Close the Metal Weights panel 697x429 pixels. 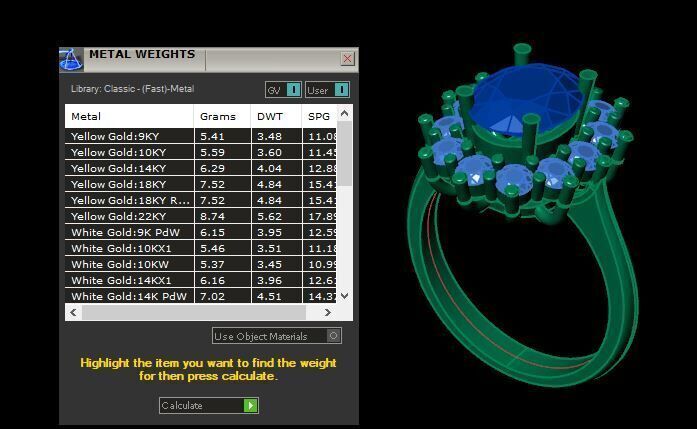coord(348,58)
